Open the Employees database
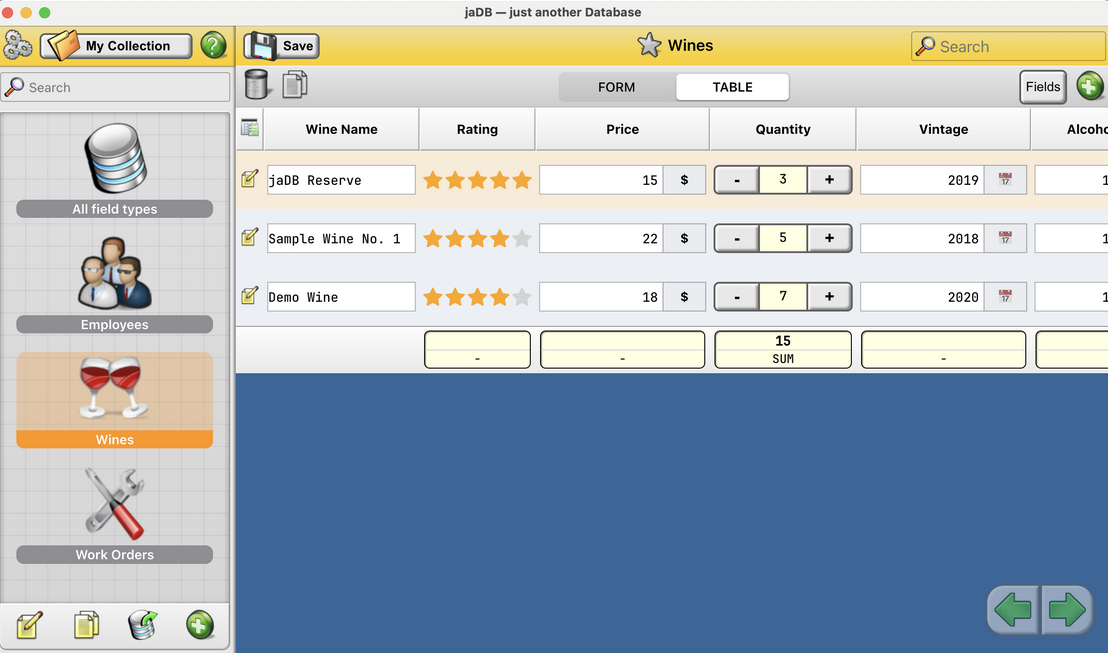Viewport: 1108px width, 653px height. pyautogui.click(x=114, y=284)
